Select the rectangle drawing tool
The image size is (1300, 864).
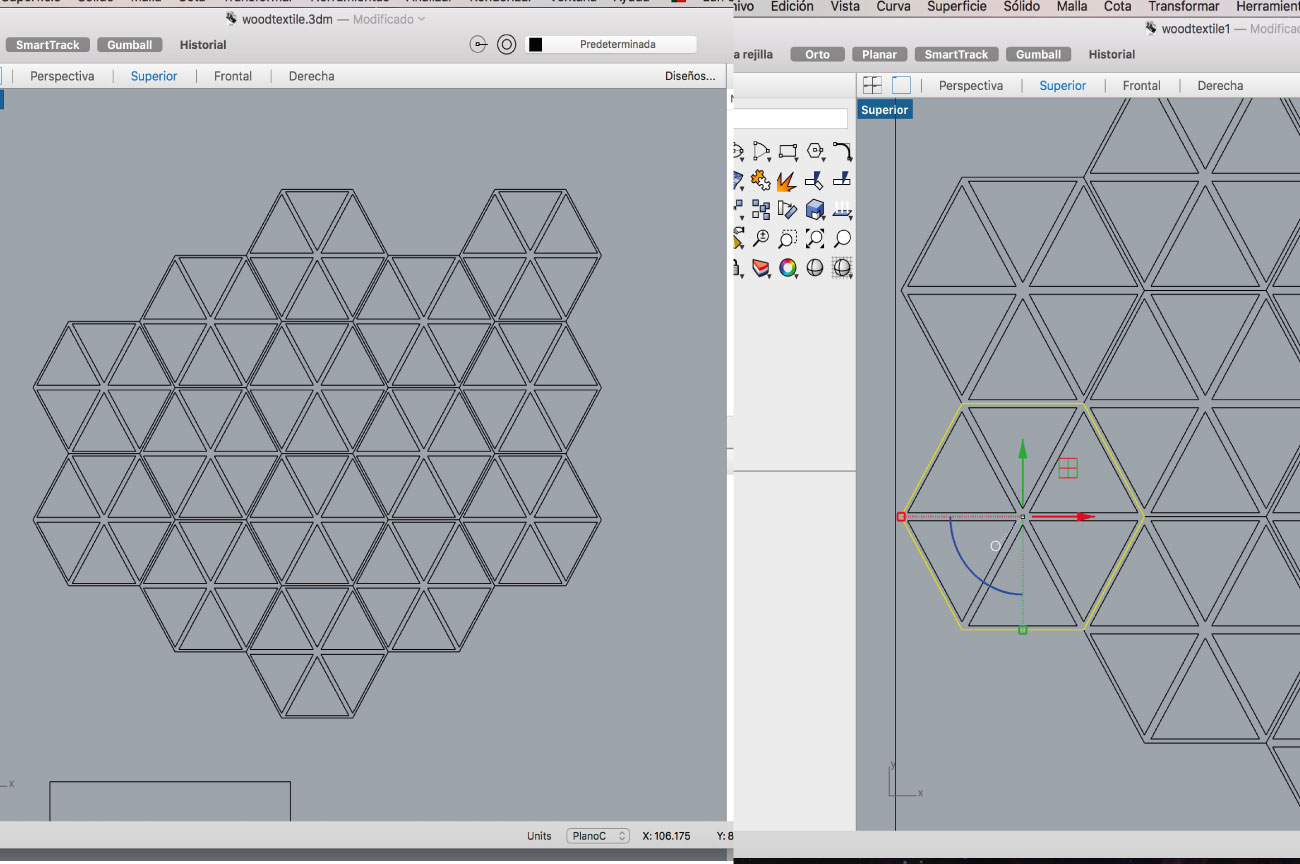click(x=788, y=151)
